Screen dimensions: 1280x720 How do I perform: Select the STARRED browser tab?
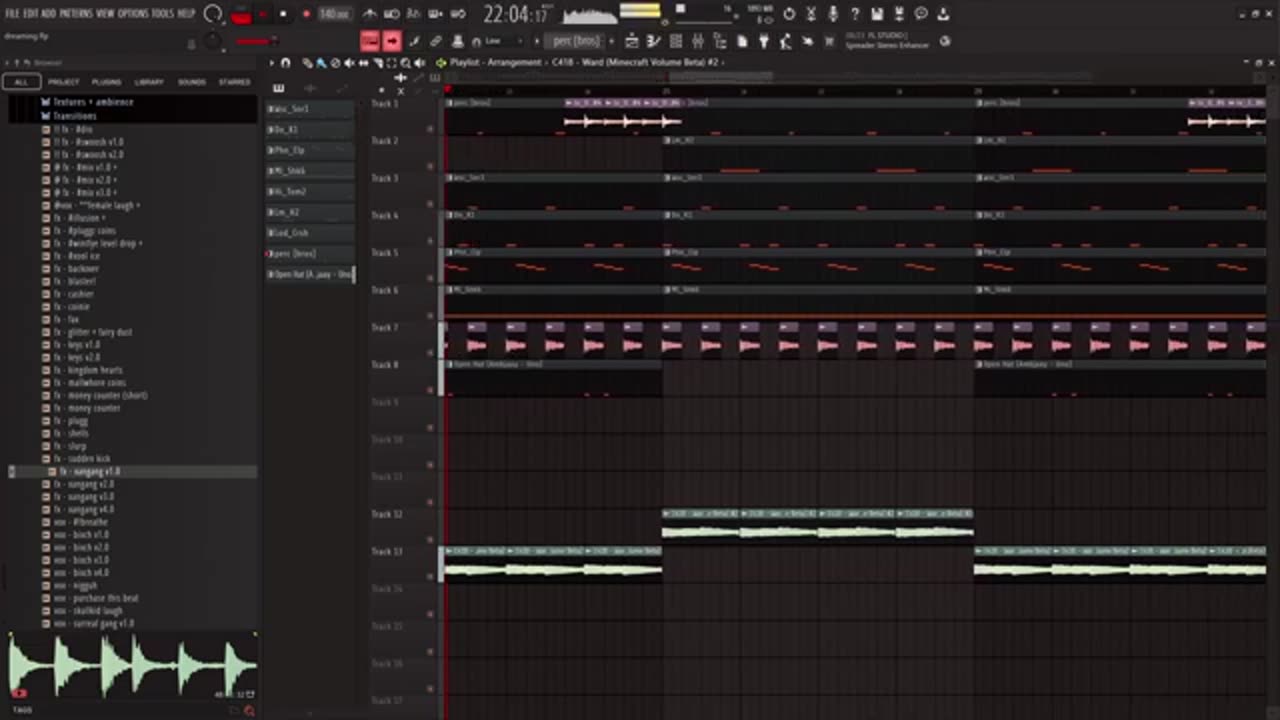[x=235, y=82]
